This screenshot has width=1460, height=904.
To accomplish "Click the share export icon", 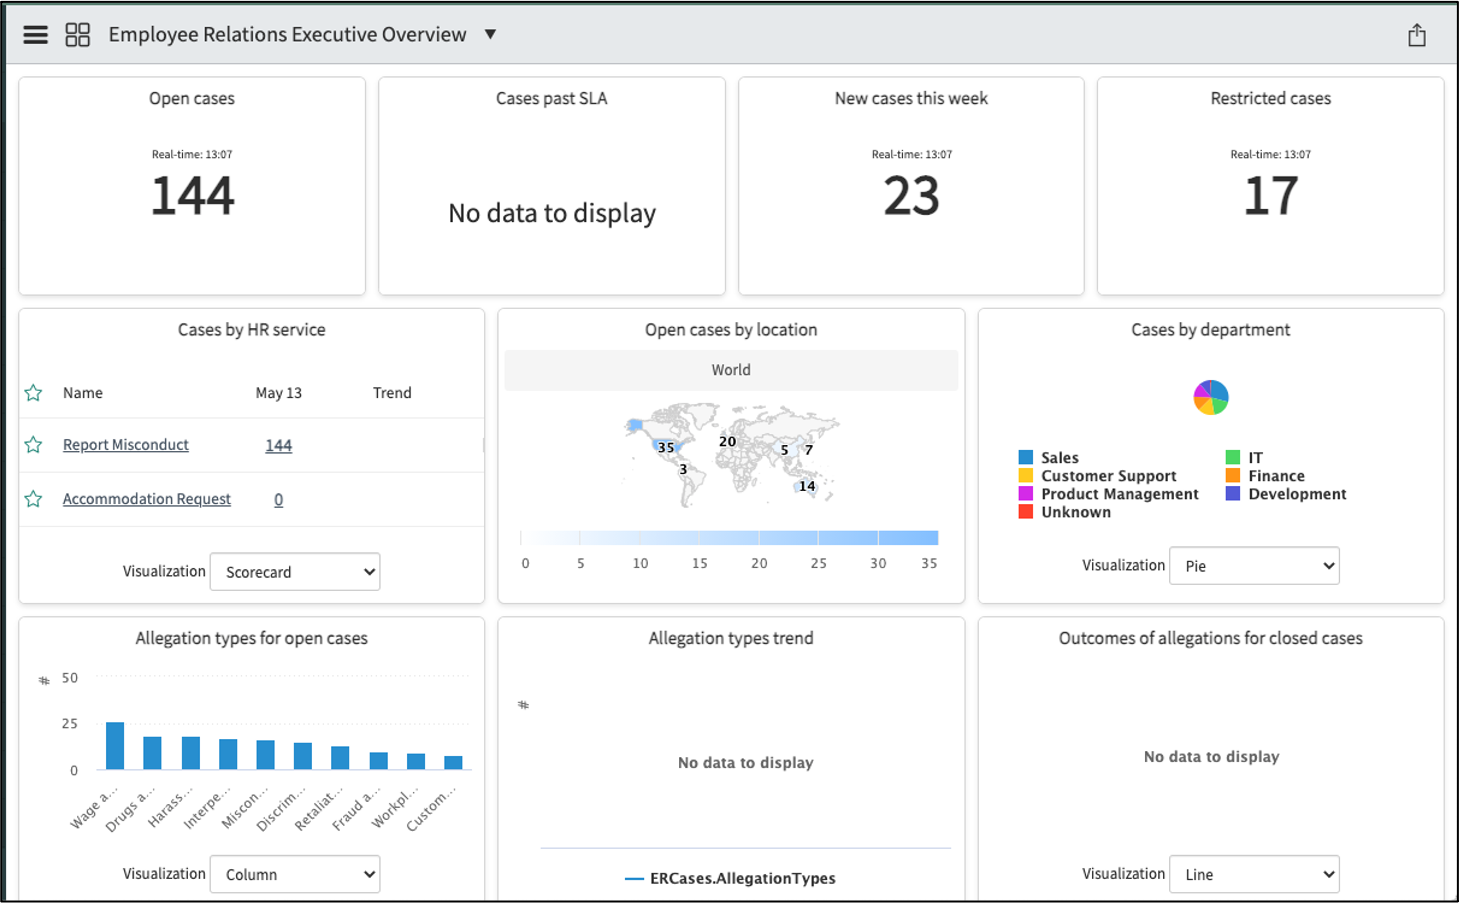I will 1417,35.
